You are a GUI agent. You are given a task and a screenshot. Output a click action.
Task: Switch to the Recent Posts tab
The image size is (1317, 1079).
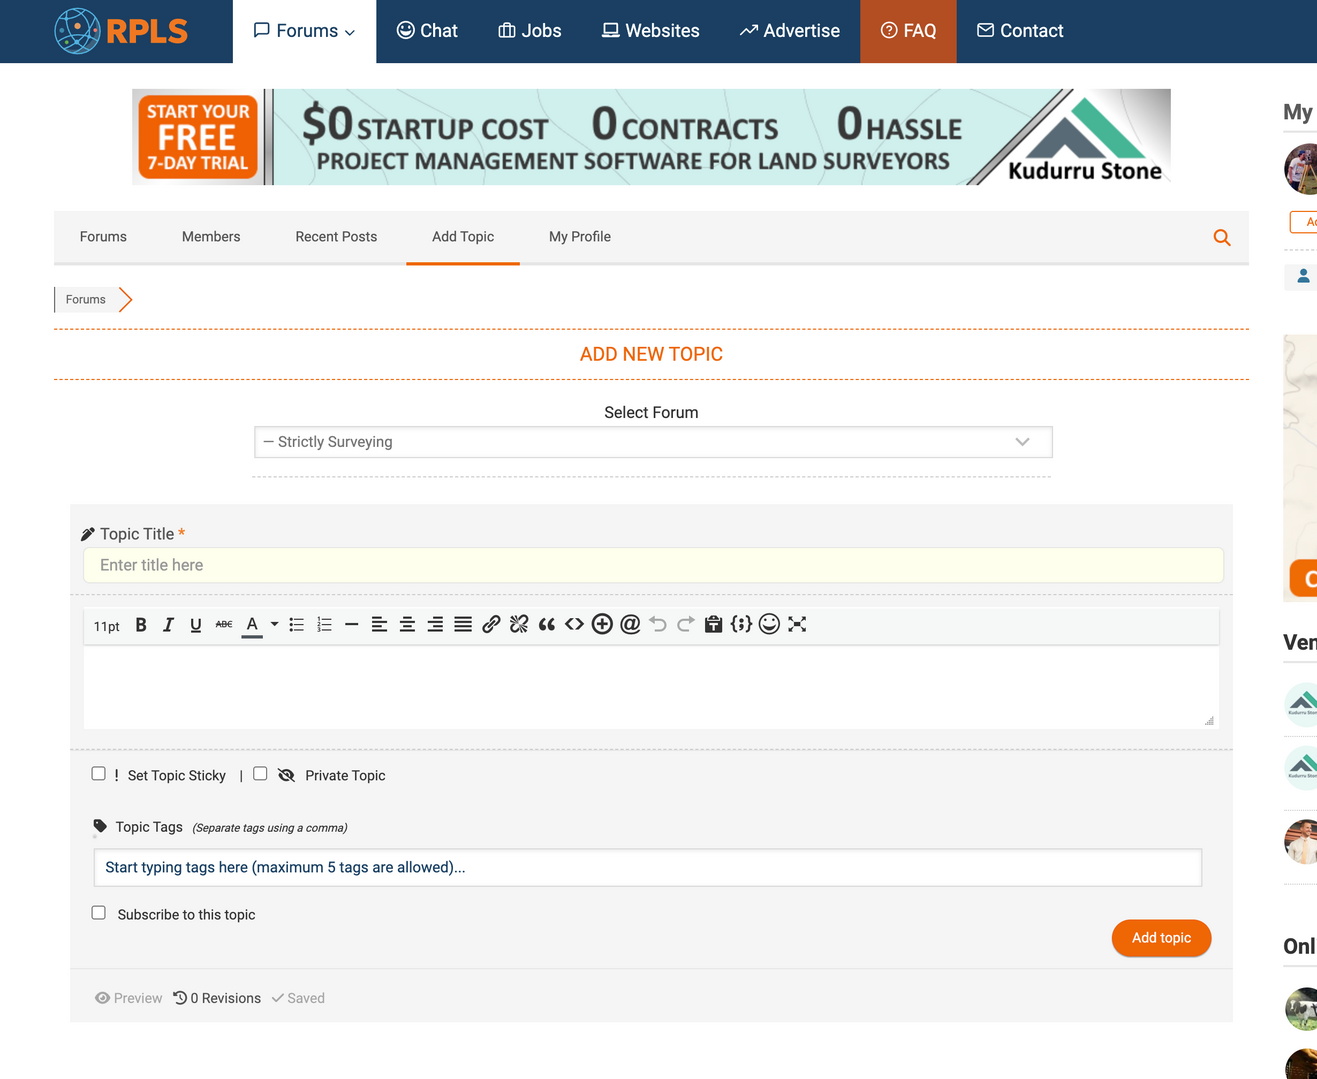click(336, 237)
